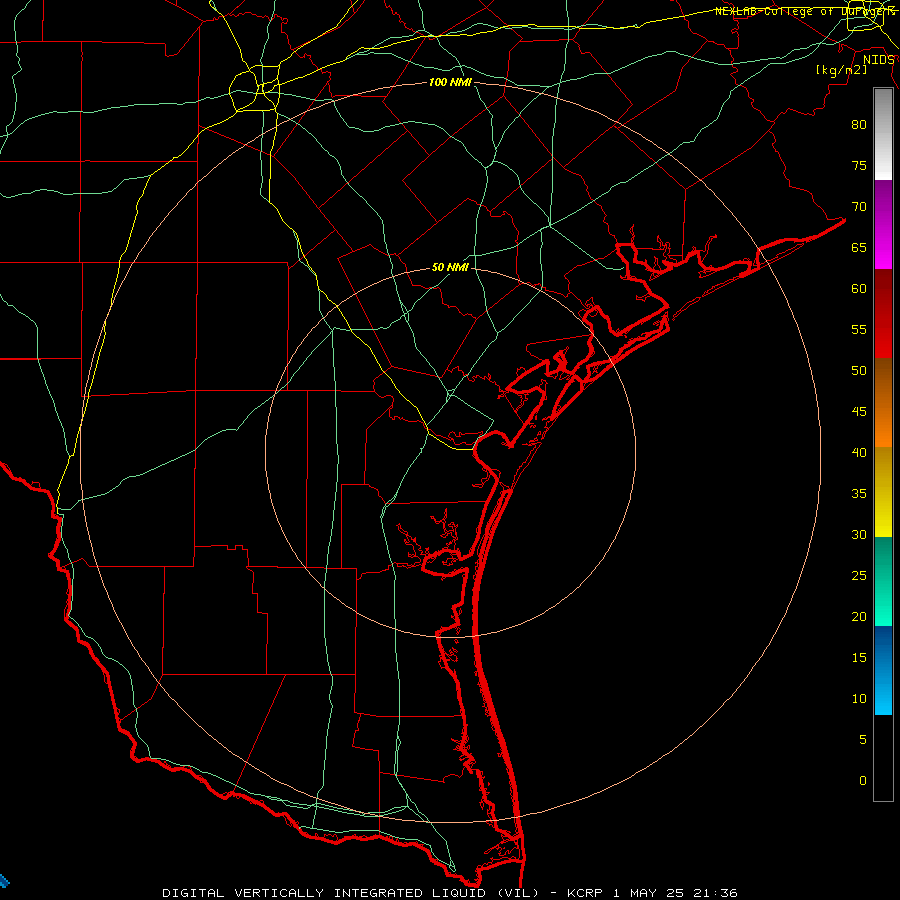Click the "20" value on the color scale
This screenshot has height=900, width=900.
click(859, 616)
